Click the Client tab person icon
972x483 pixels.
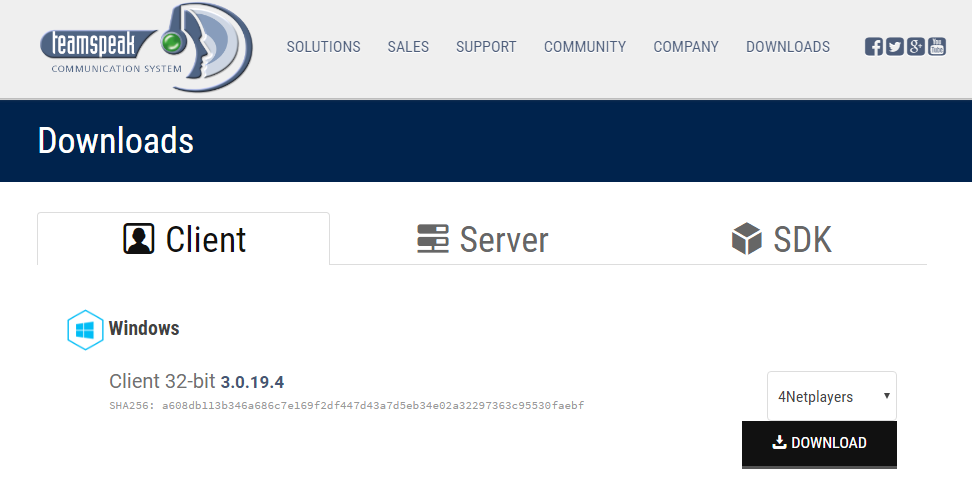[139, 239]
